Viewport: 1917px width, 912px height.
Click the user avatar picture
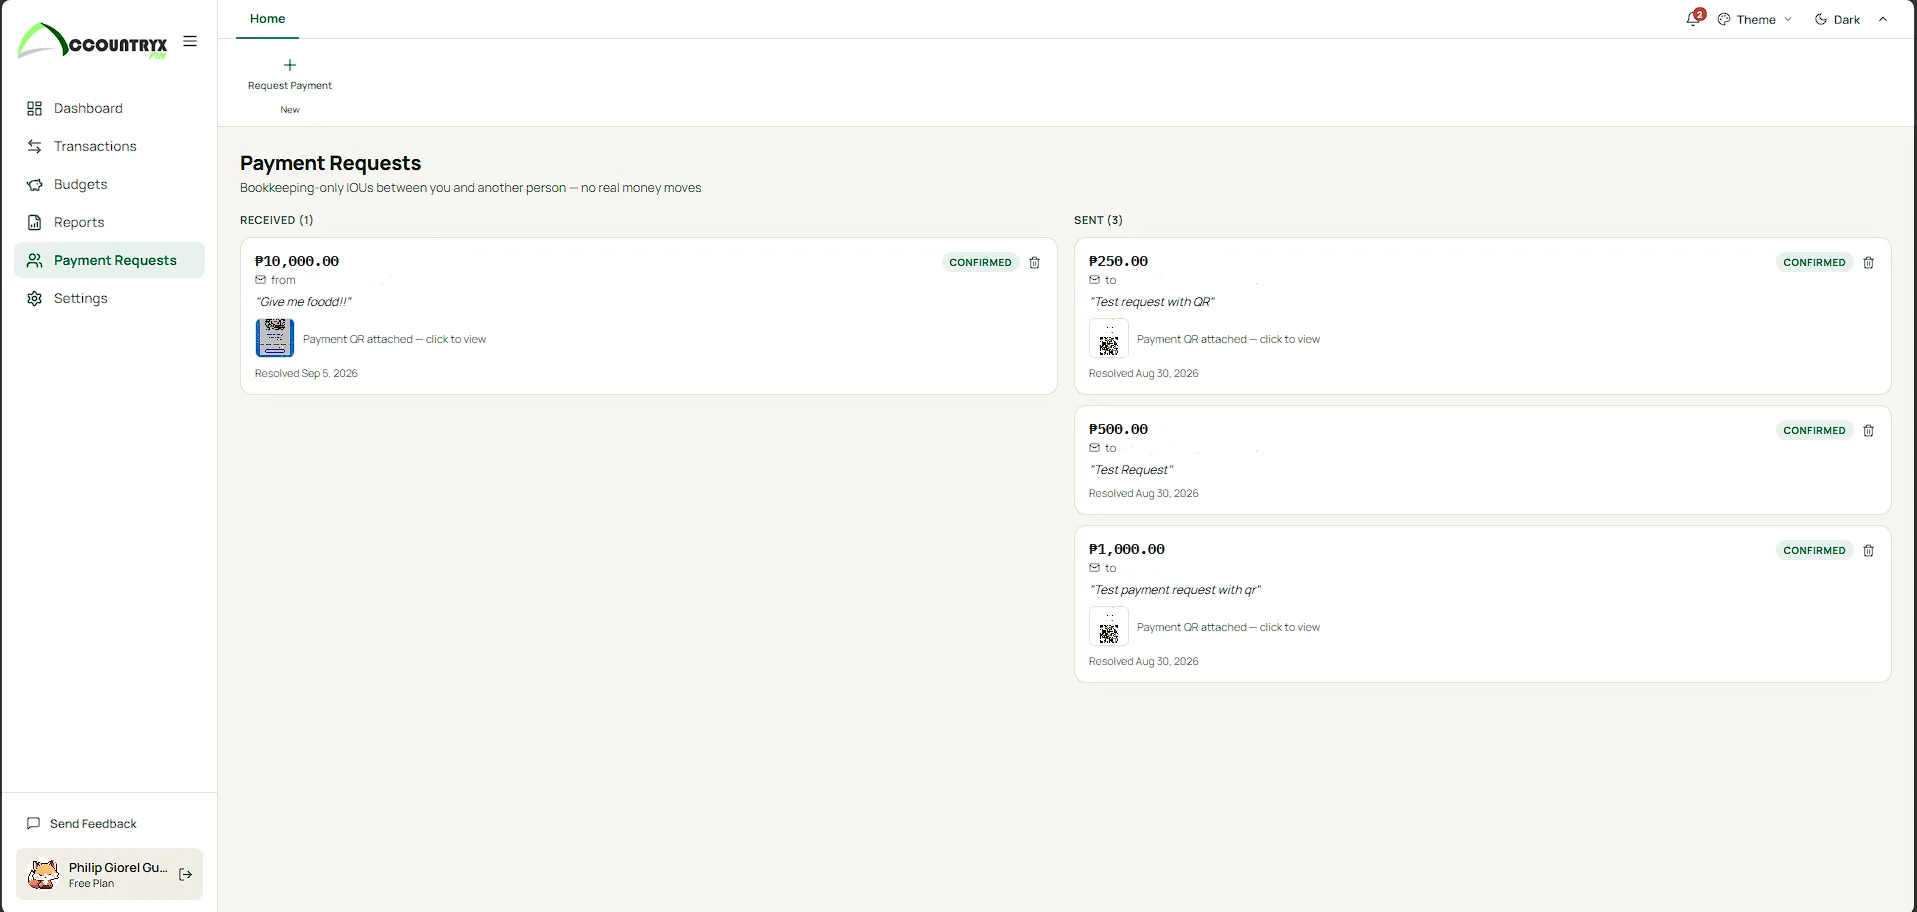coord(43,874)
